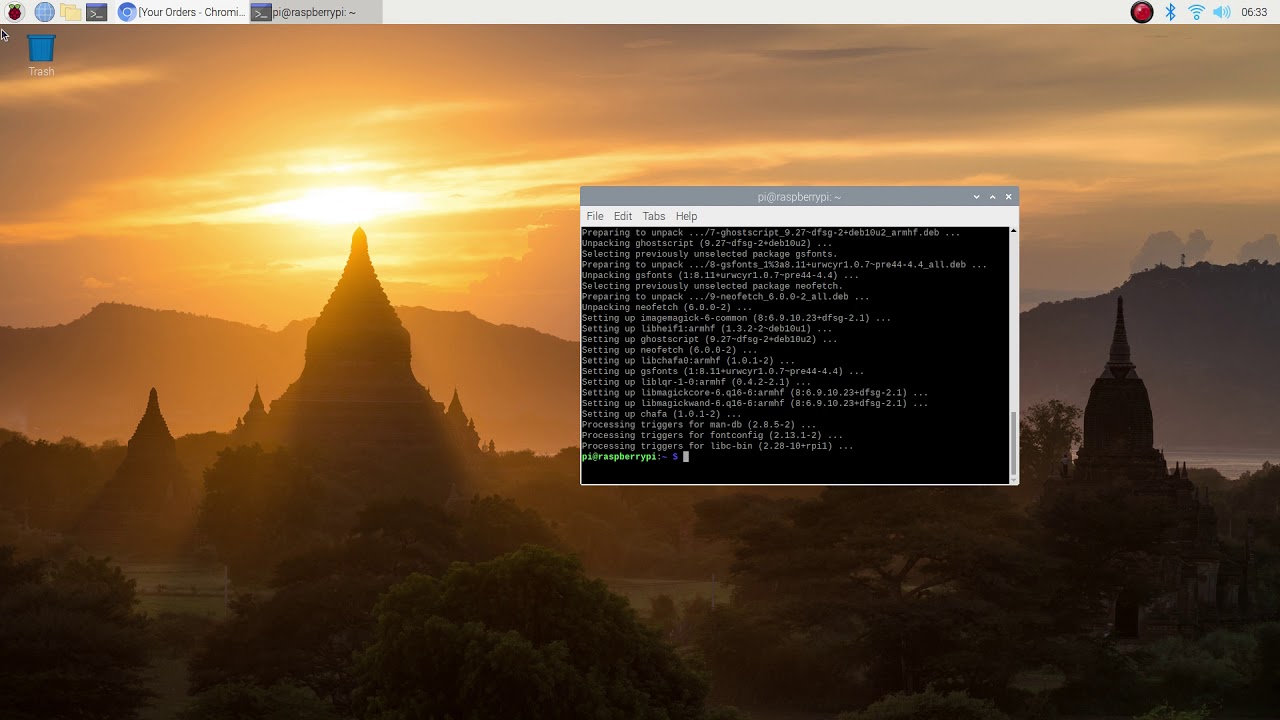
Task: Launch the web browser globe icon
Action: (44, 12)
